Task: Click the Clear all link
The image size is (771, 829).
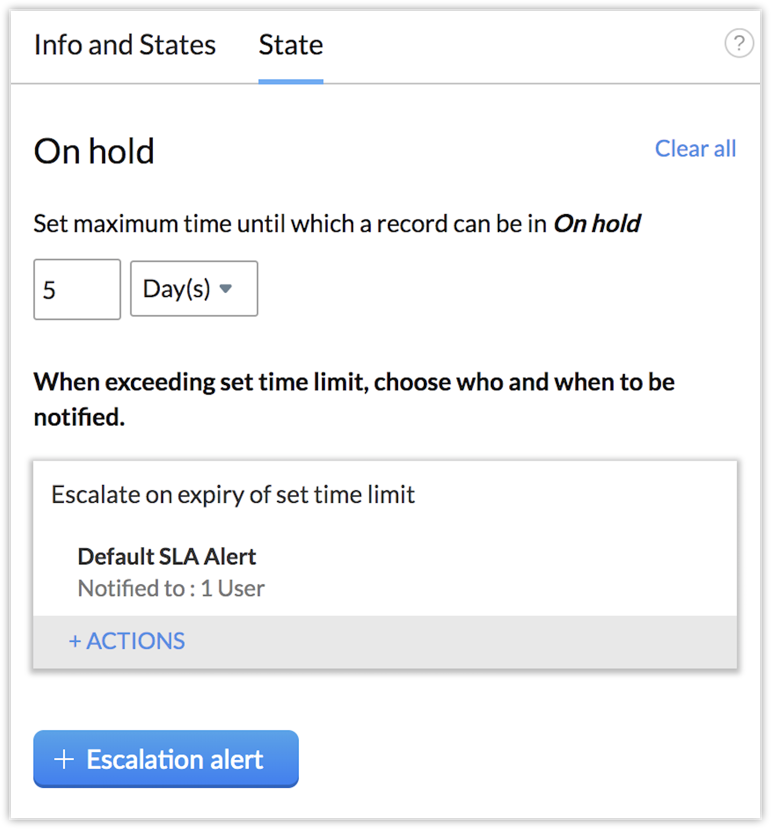Action: [x=695, y=149]
